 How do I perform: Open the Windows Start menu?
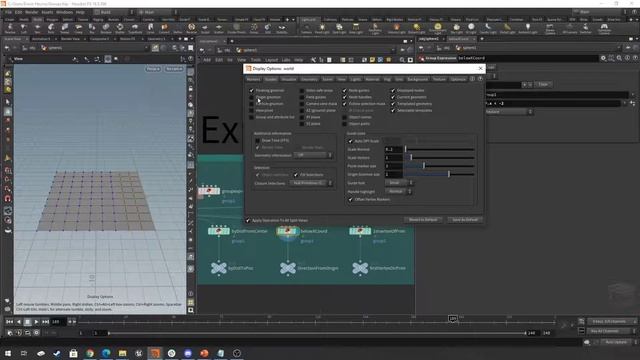(8, 353)
